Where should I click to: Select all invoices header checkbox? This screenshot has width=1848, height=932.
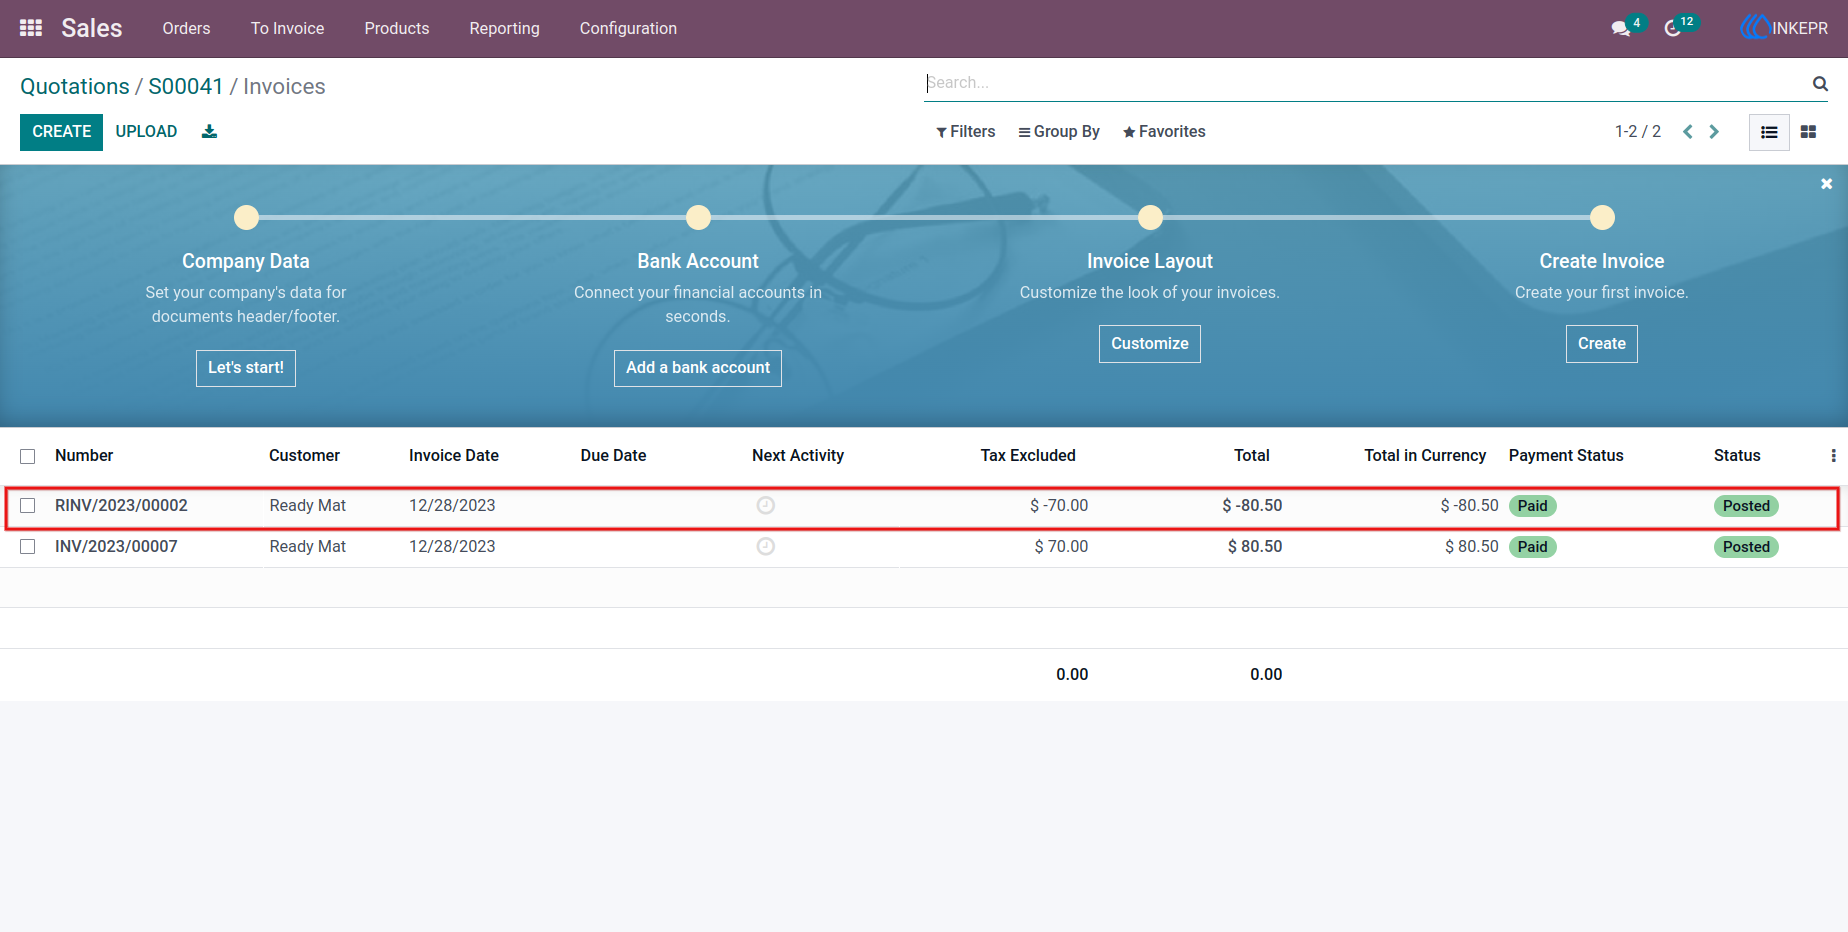[x=28, y=456]
